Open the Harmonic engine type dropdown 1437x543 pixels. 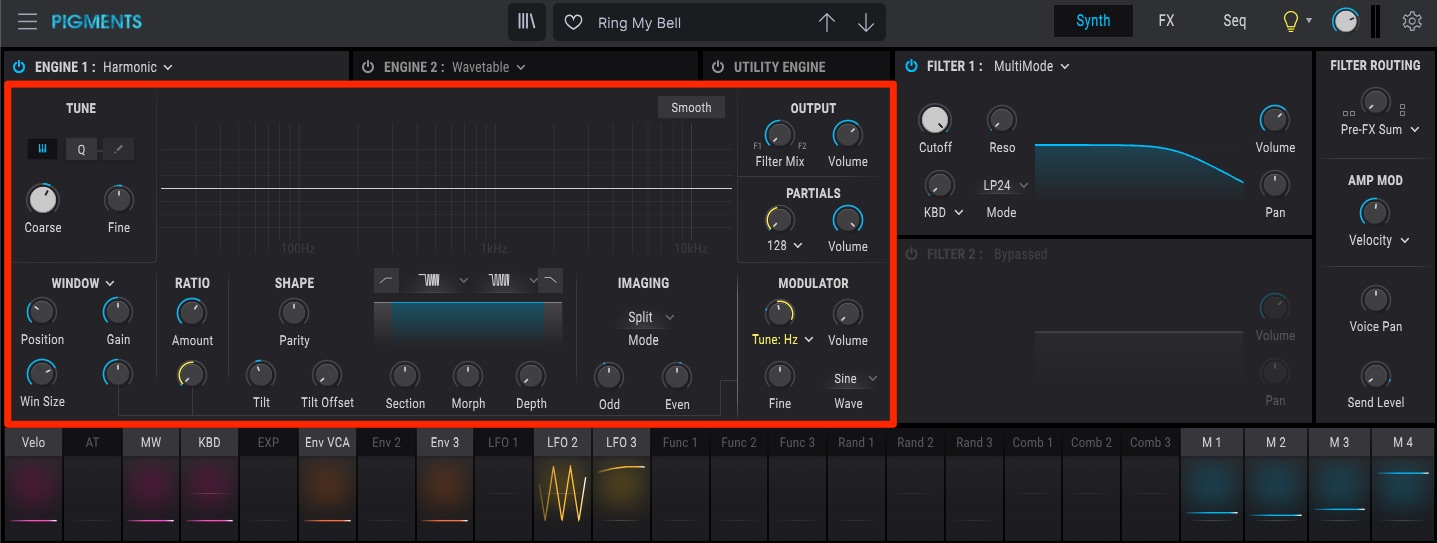[x=138, y=67]
